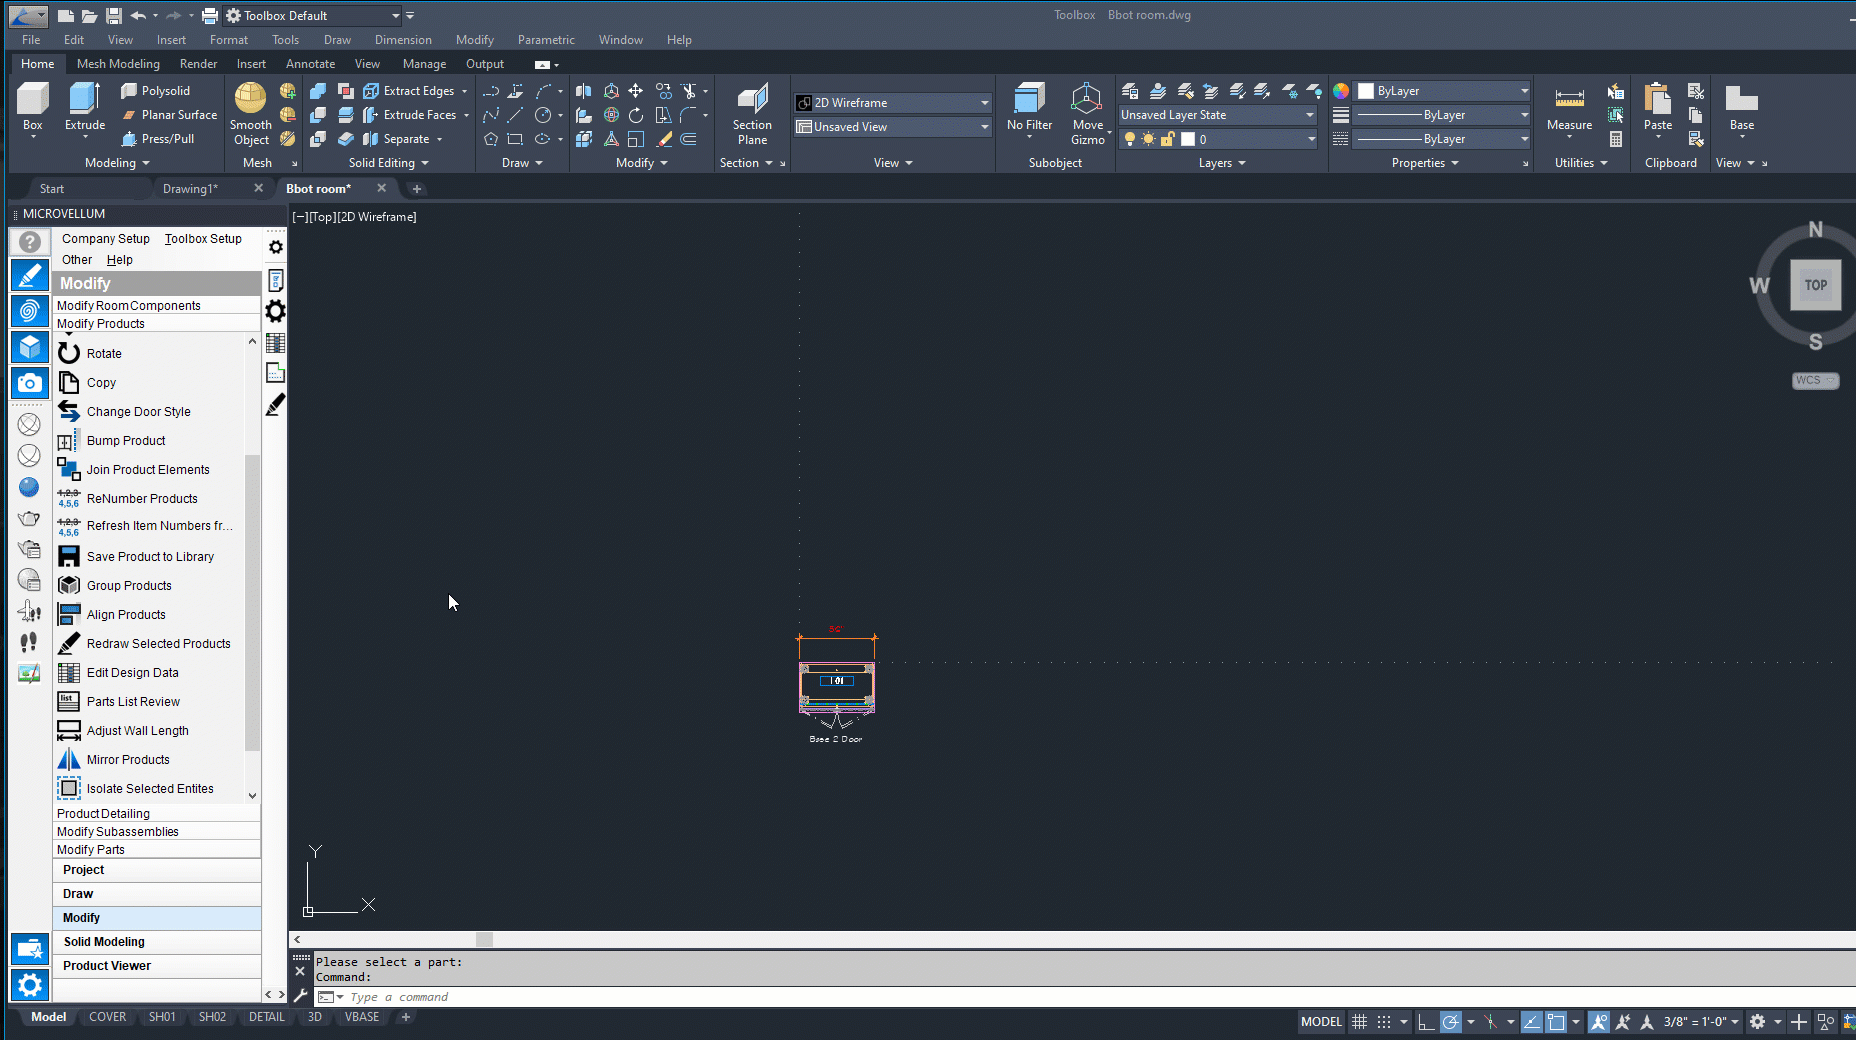Click the Rotate product icon
Viewport: 1856px width, 1040px height.
[68, 353]
